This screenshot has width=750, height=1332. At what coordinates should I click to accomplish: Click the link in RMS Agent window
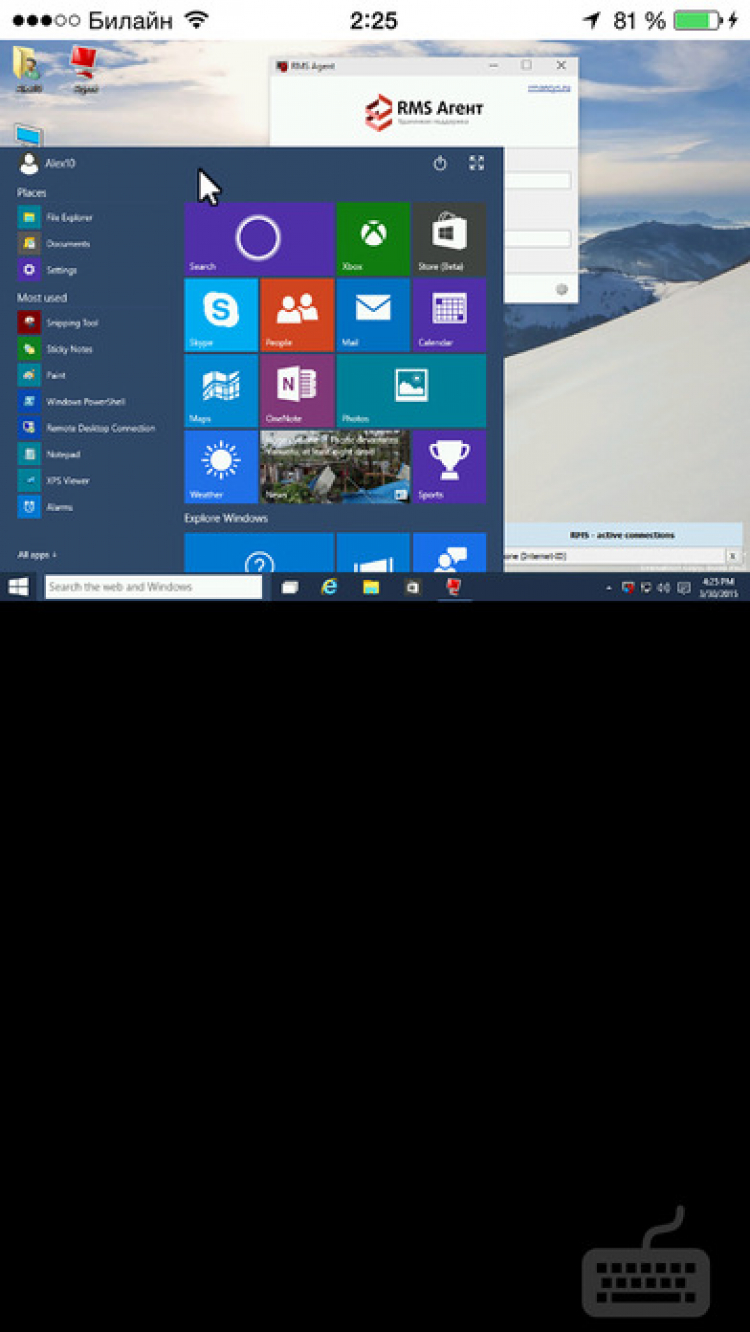pos(549,88)
